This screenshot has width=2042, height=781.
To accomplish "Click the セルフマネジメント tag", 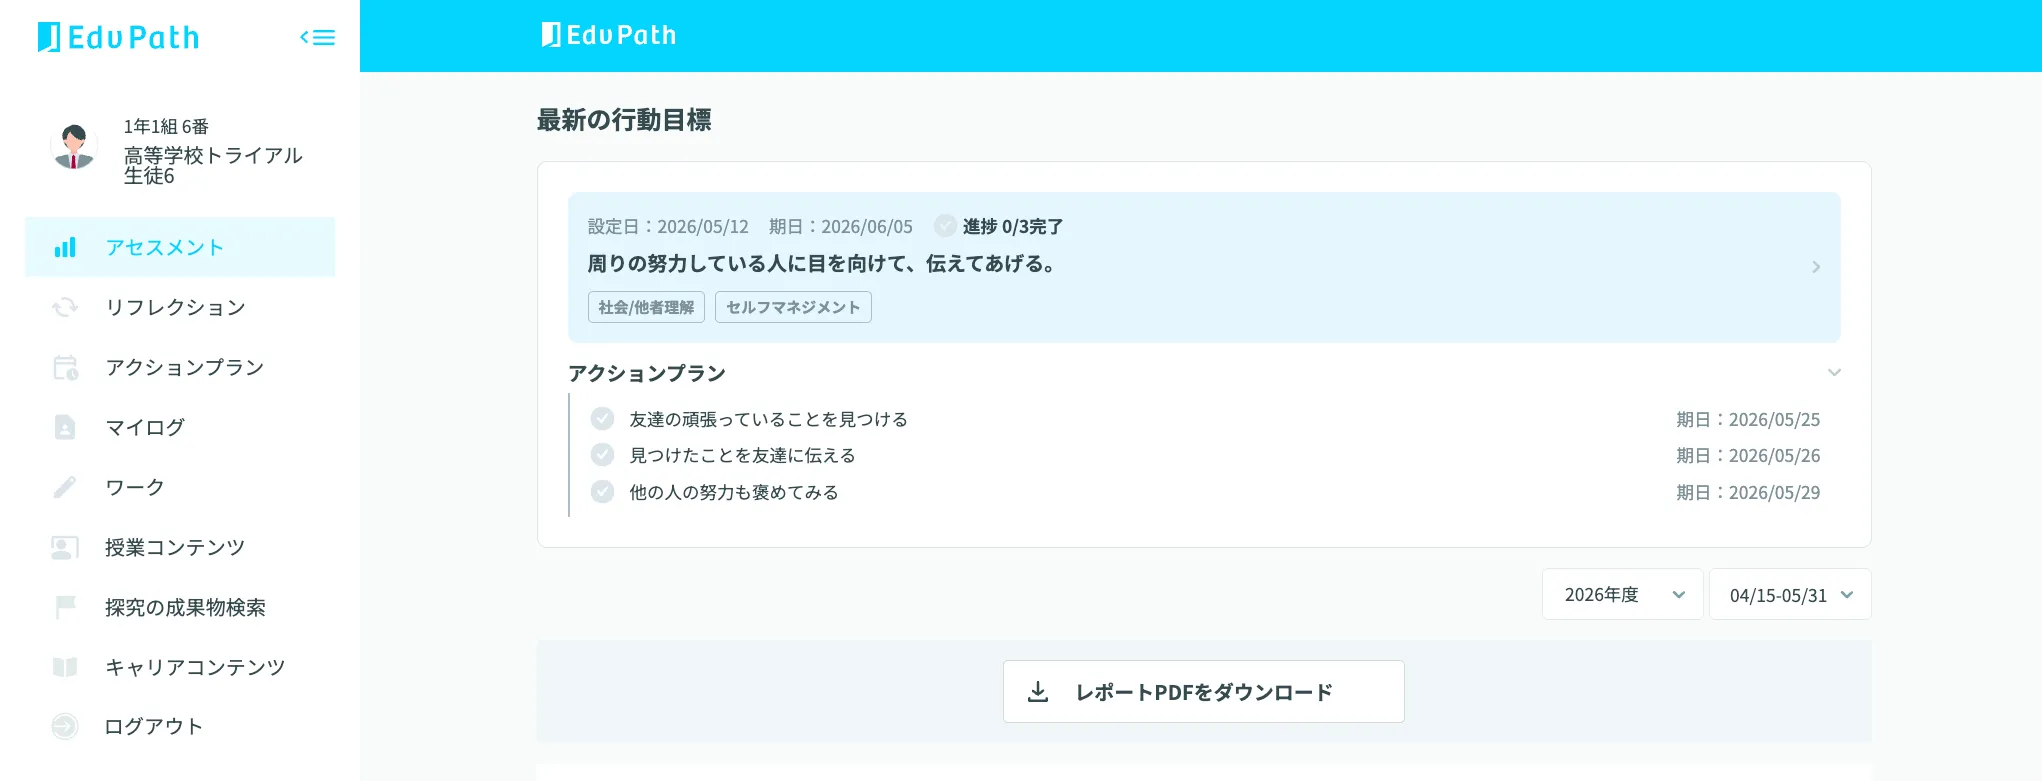I will tap(793, 307).
